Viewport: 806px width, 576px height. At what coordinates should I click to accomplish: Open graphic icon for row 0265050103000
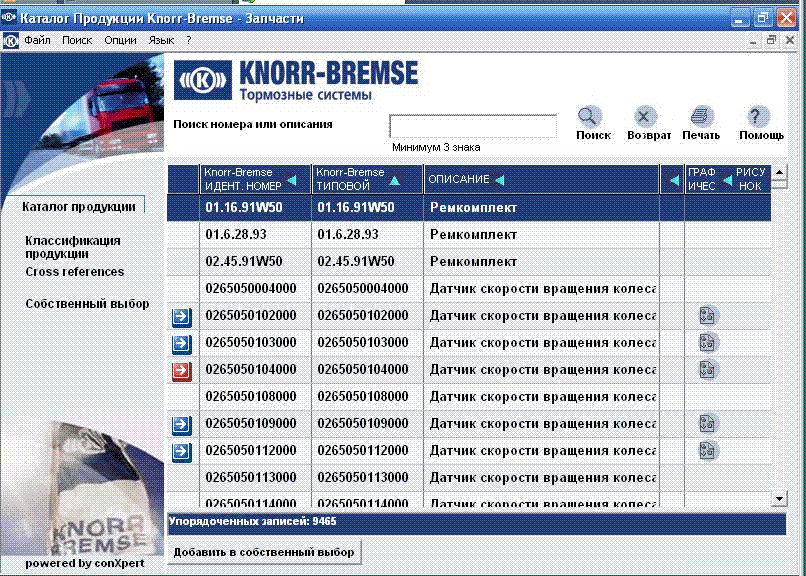[708, 343]
